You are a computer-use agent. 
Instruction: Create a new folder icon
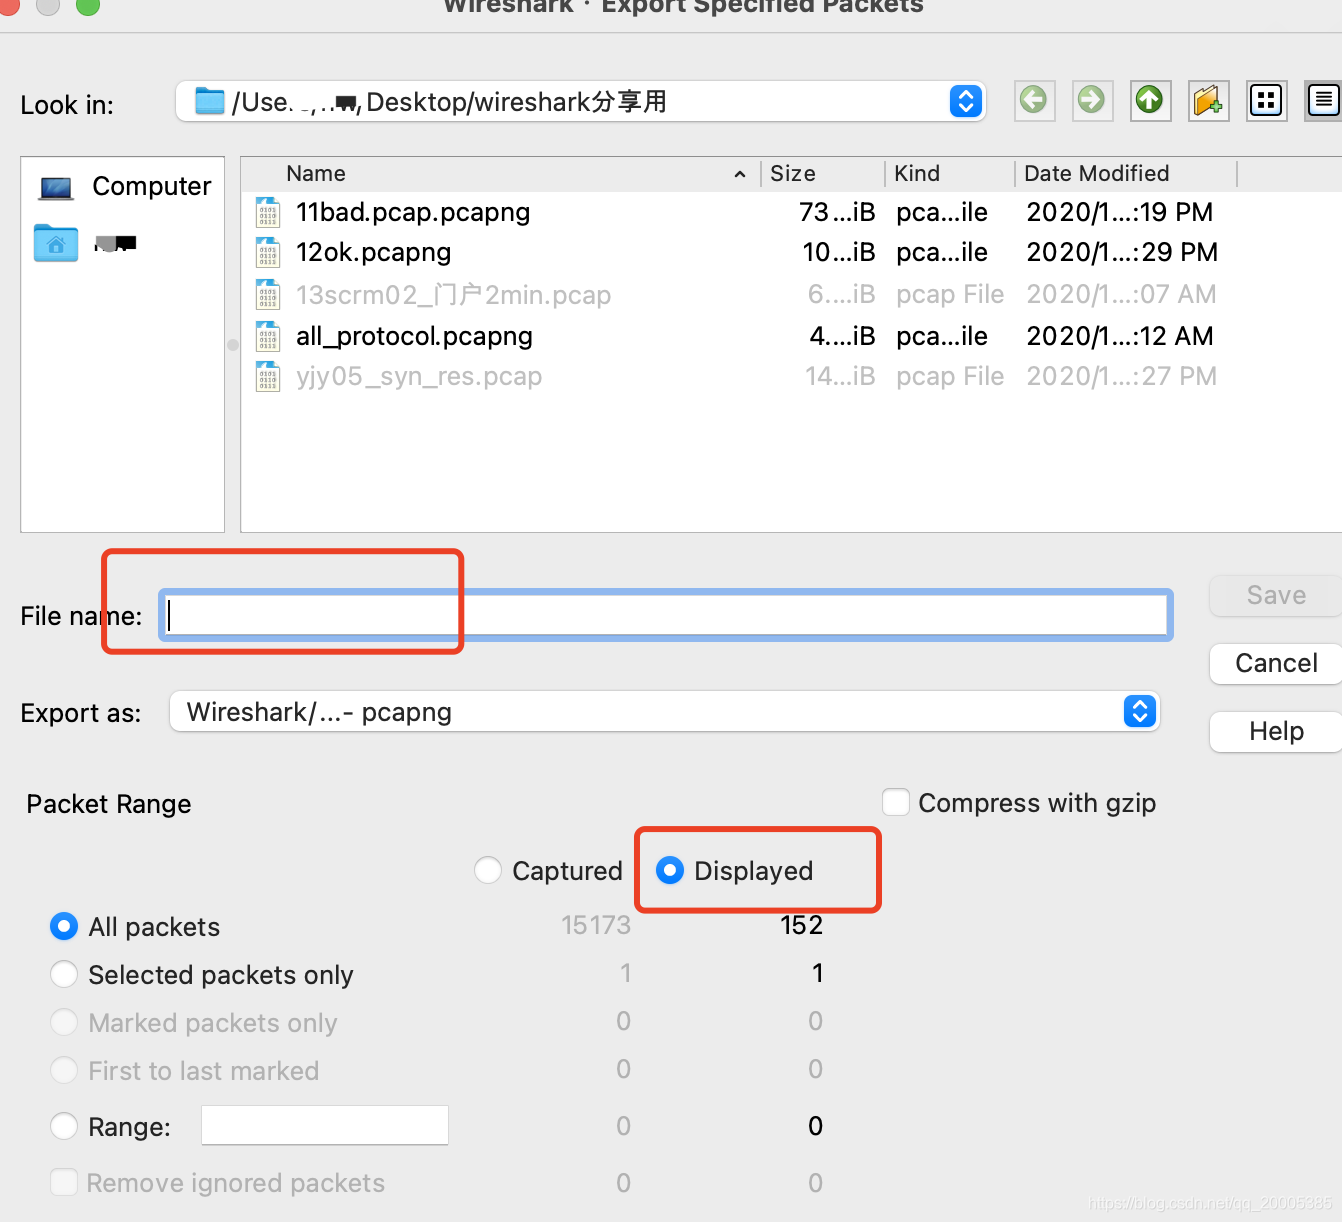click(1208, 100)
